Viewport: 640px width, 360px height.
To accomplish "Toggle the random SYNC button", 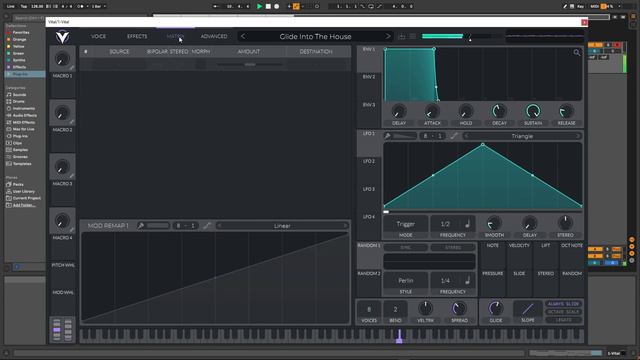I will [x=405, y=247].
